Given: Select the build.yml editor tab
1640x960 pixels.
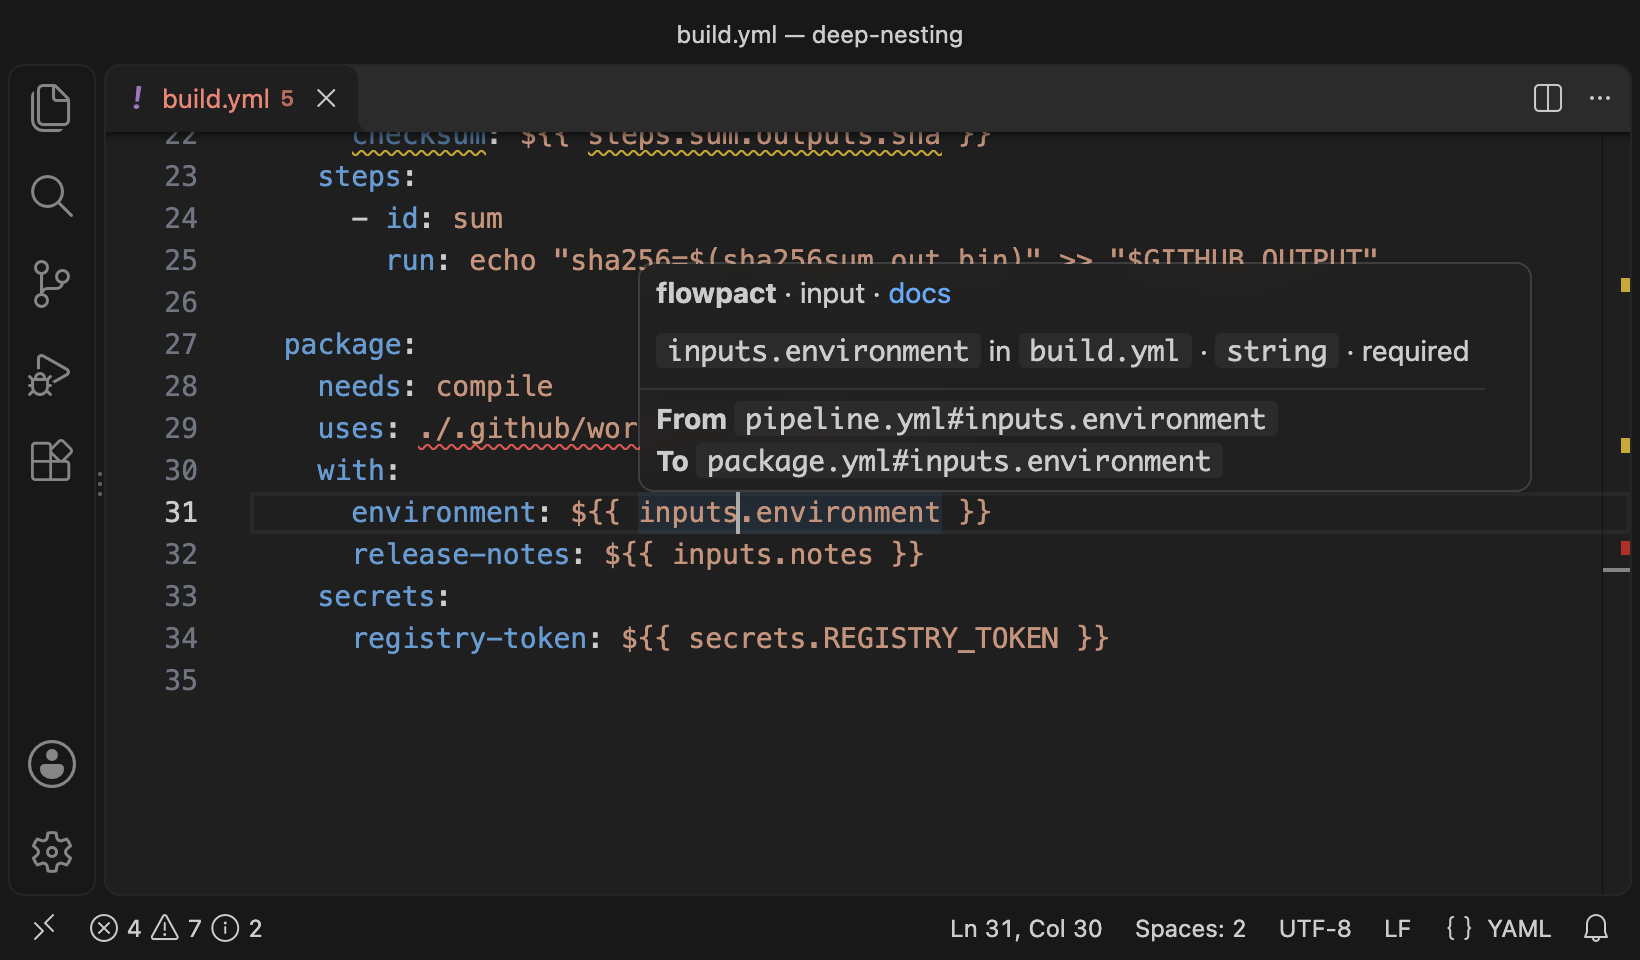Looking at the screenshot, I should click(x=232, y=98).
